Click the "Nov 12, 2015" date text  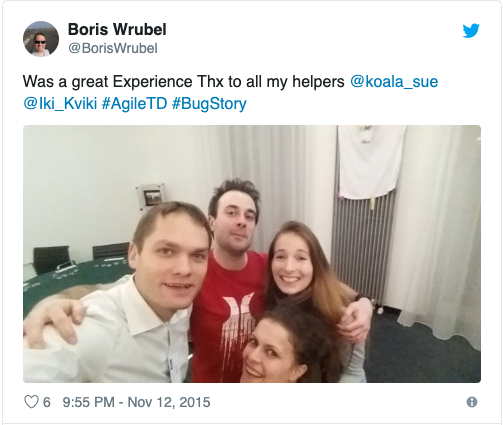pos(169,402)
